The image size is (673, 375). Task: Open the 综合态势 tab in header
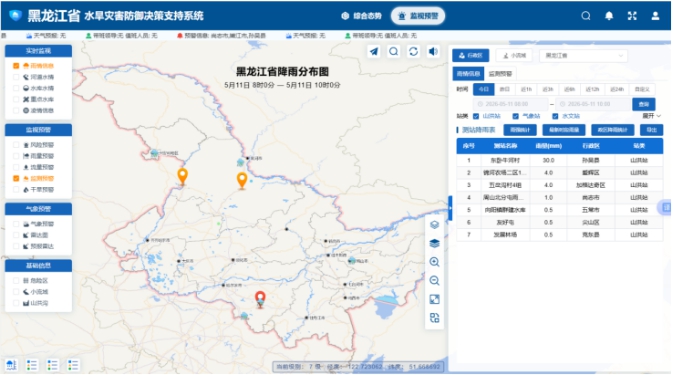(361, 16)
